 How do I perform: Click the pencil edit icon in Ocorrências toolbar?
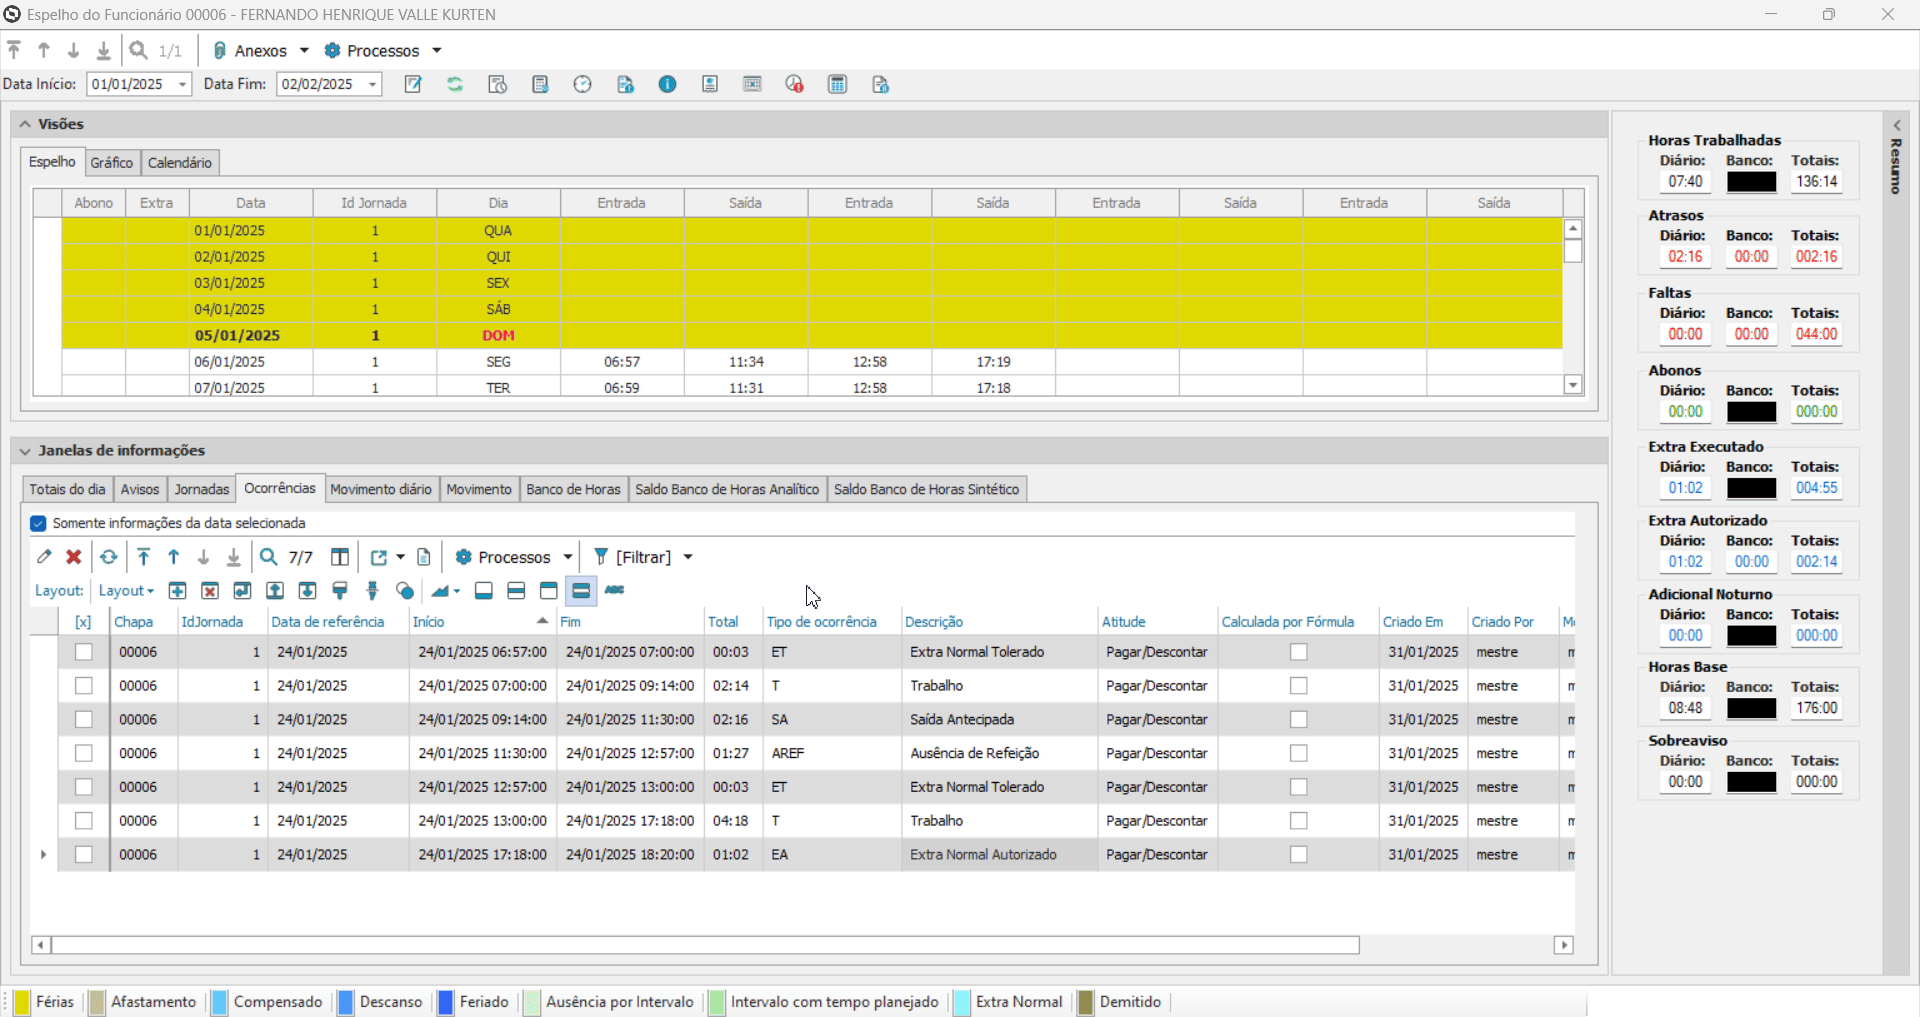[x=44, y=557]
